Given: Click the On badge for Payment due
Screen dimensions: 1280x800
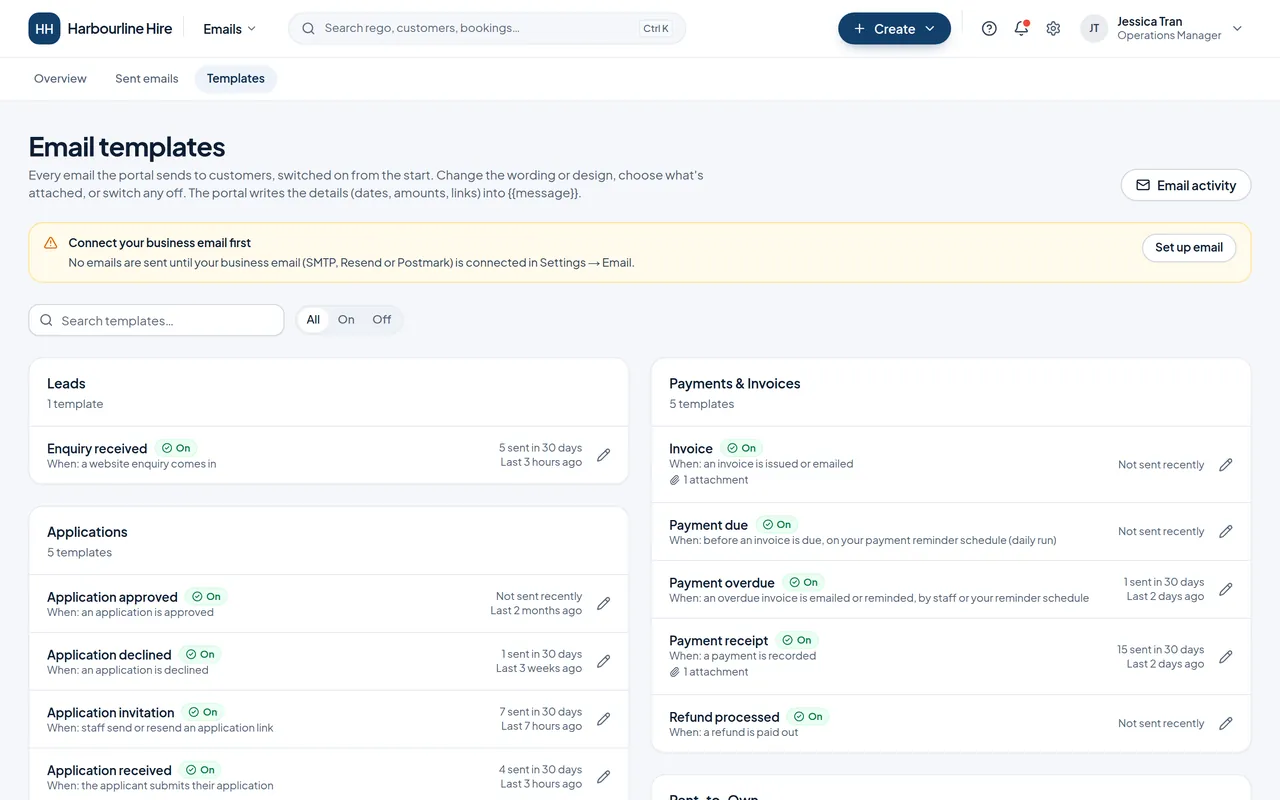Looking at the screenshot, I should pos(776,524).
